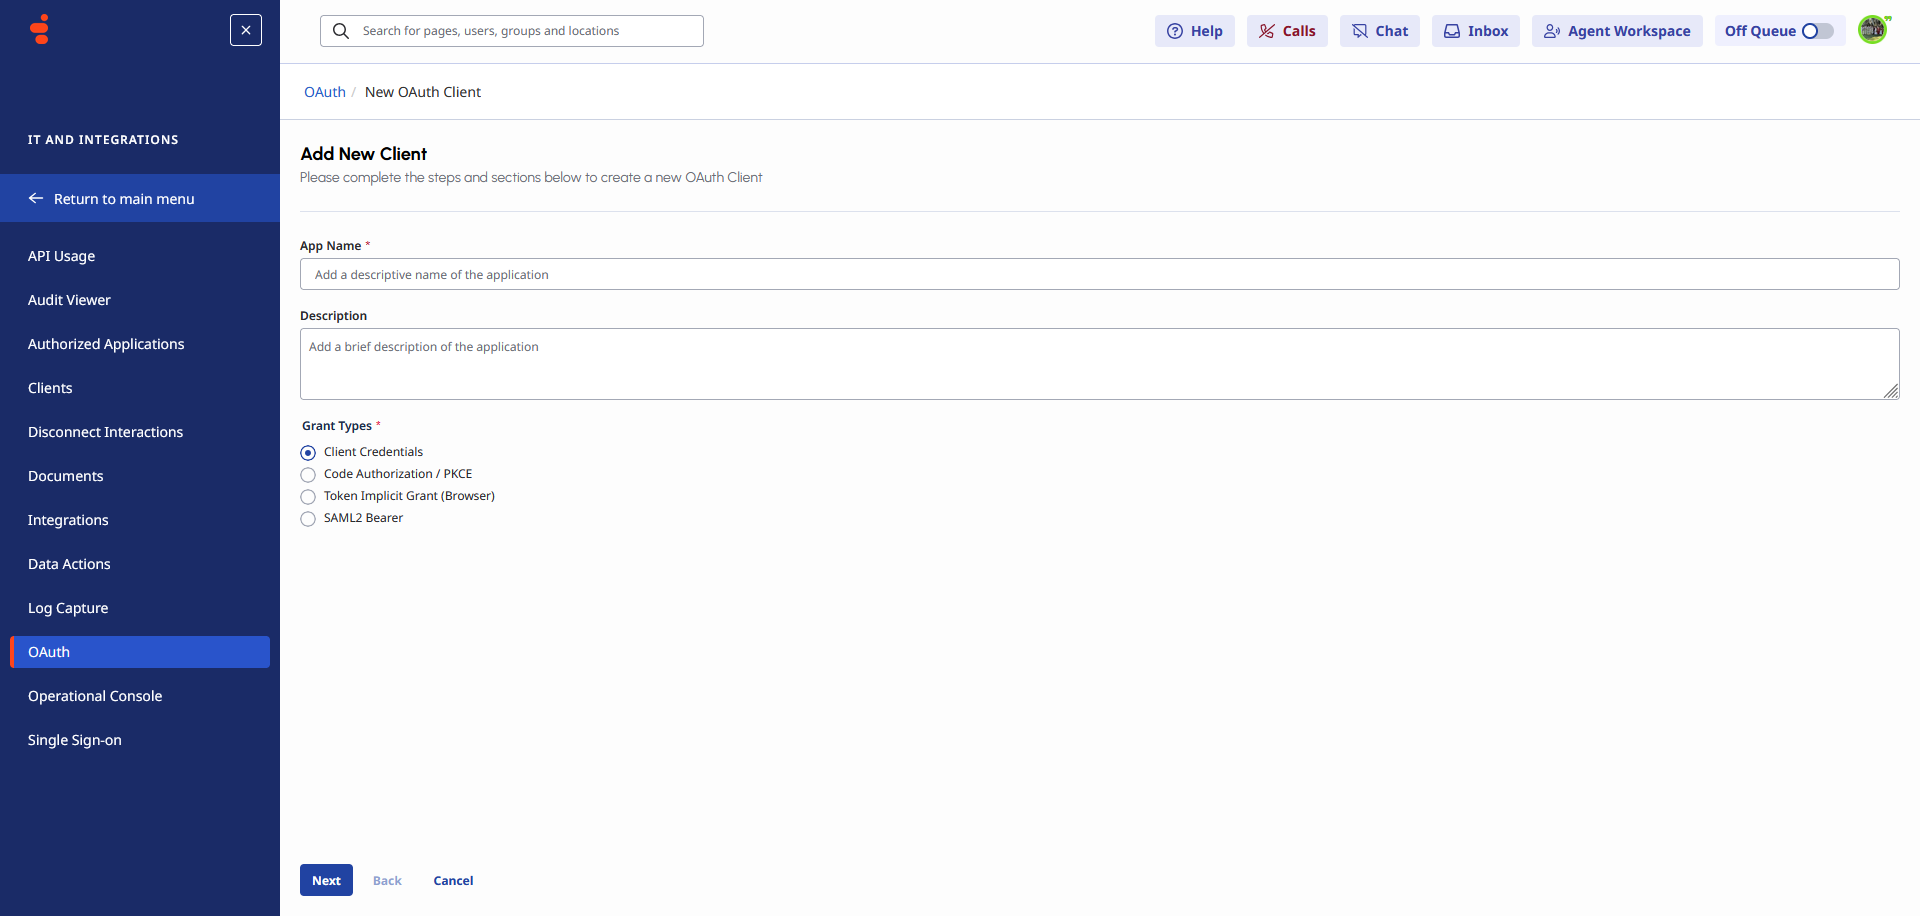Open Data Actions from the sidebar
This screenshot has height=916, width=1920.
point(69,564)
